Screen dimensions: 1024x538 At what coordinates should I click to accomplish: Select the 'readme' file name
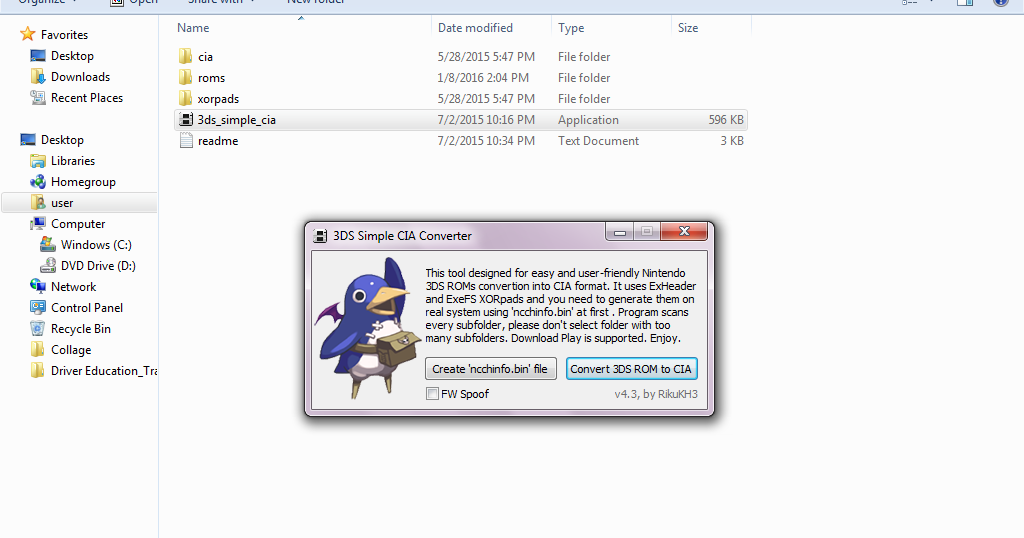point(218,140)
